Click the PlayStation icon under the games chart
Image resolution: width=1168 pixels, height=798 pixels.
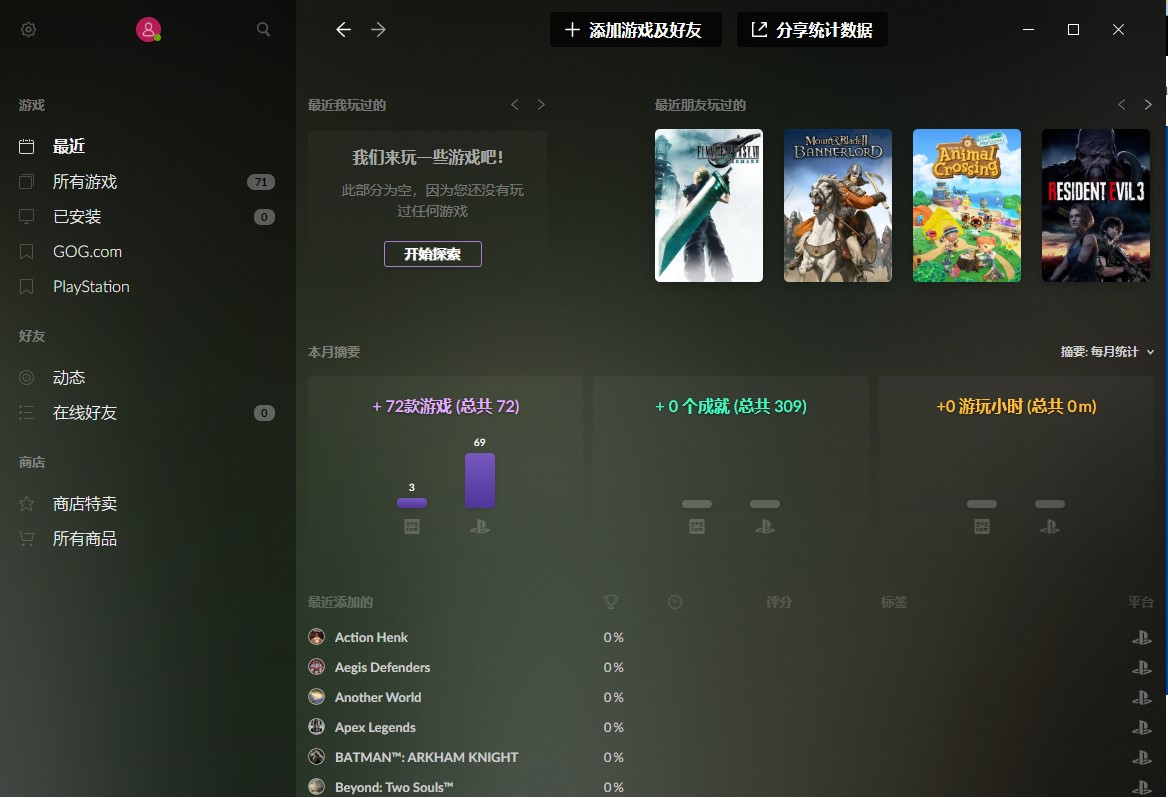pos(480,527)
